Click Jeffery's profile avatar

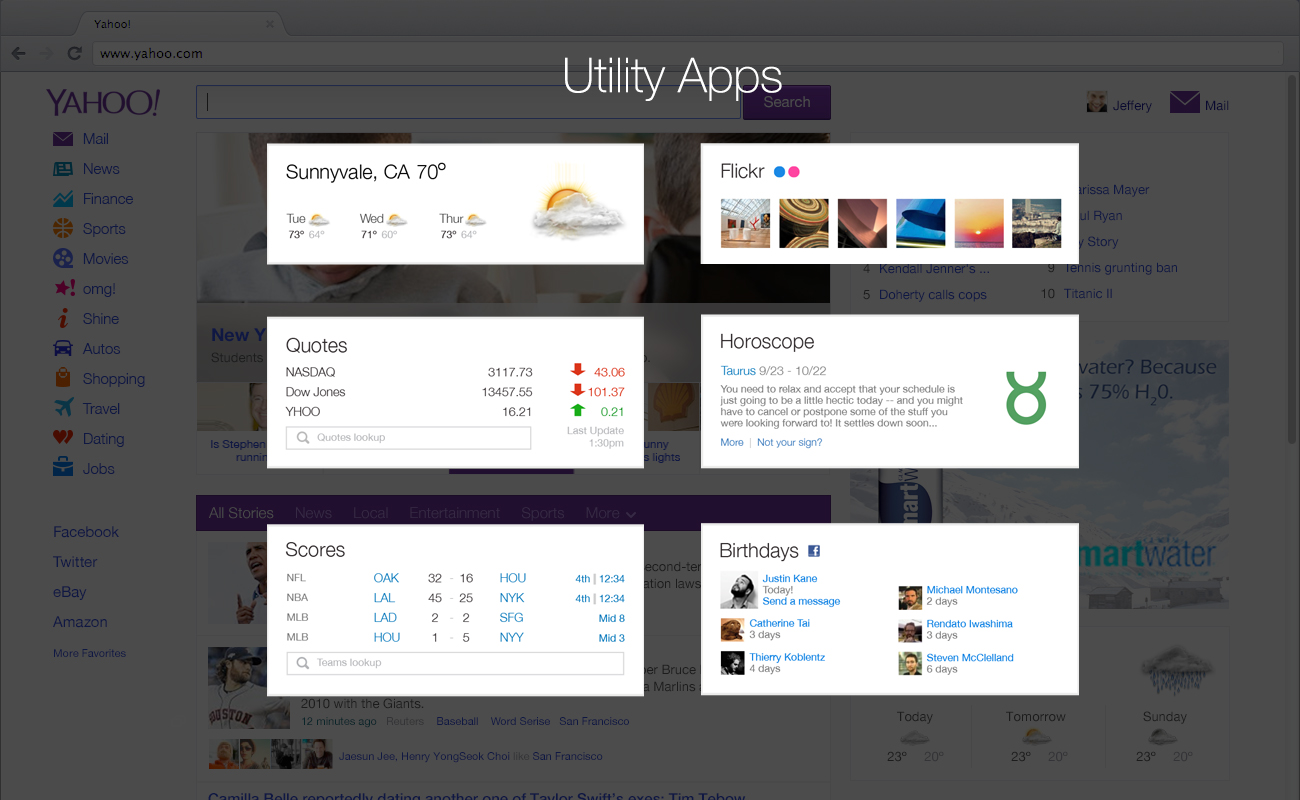[1097, 103]
